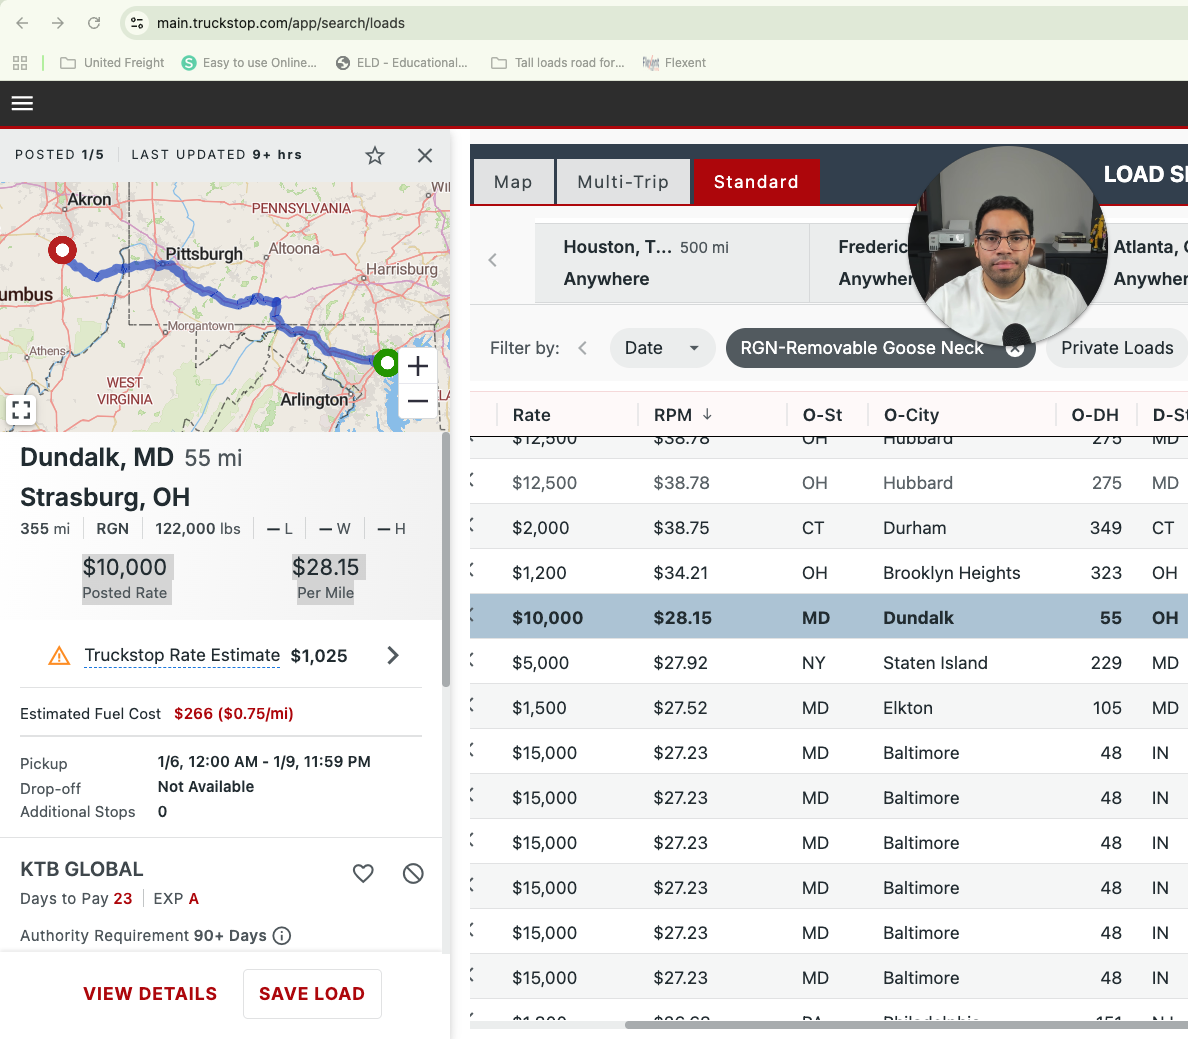Zoom out on the route map
Screen dimensions: 1188x1039
click(x=418, y=401)
